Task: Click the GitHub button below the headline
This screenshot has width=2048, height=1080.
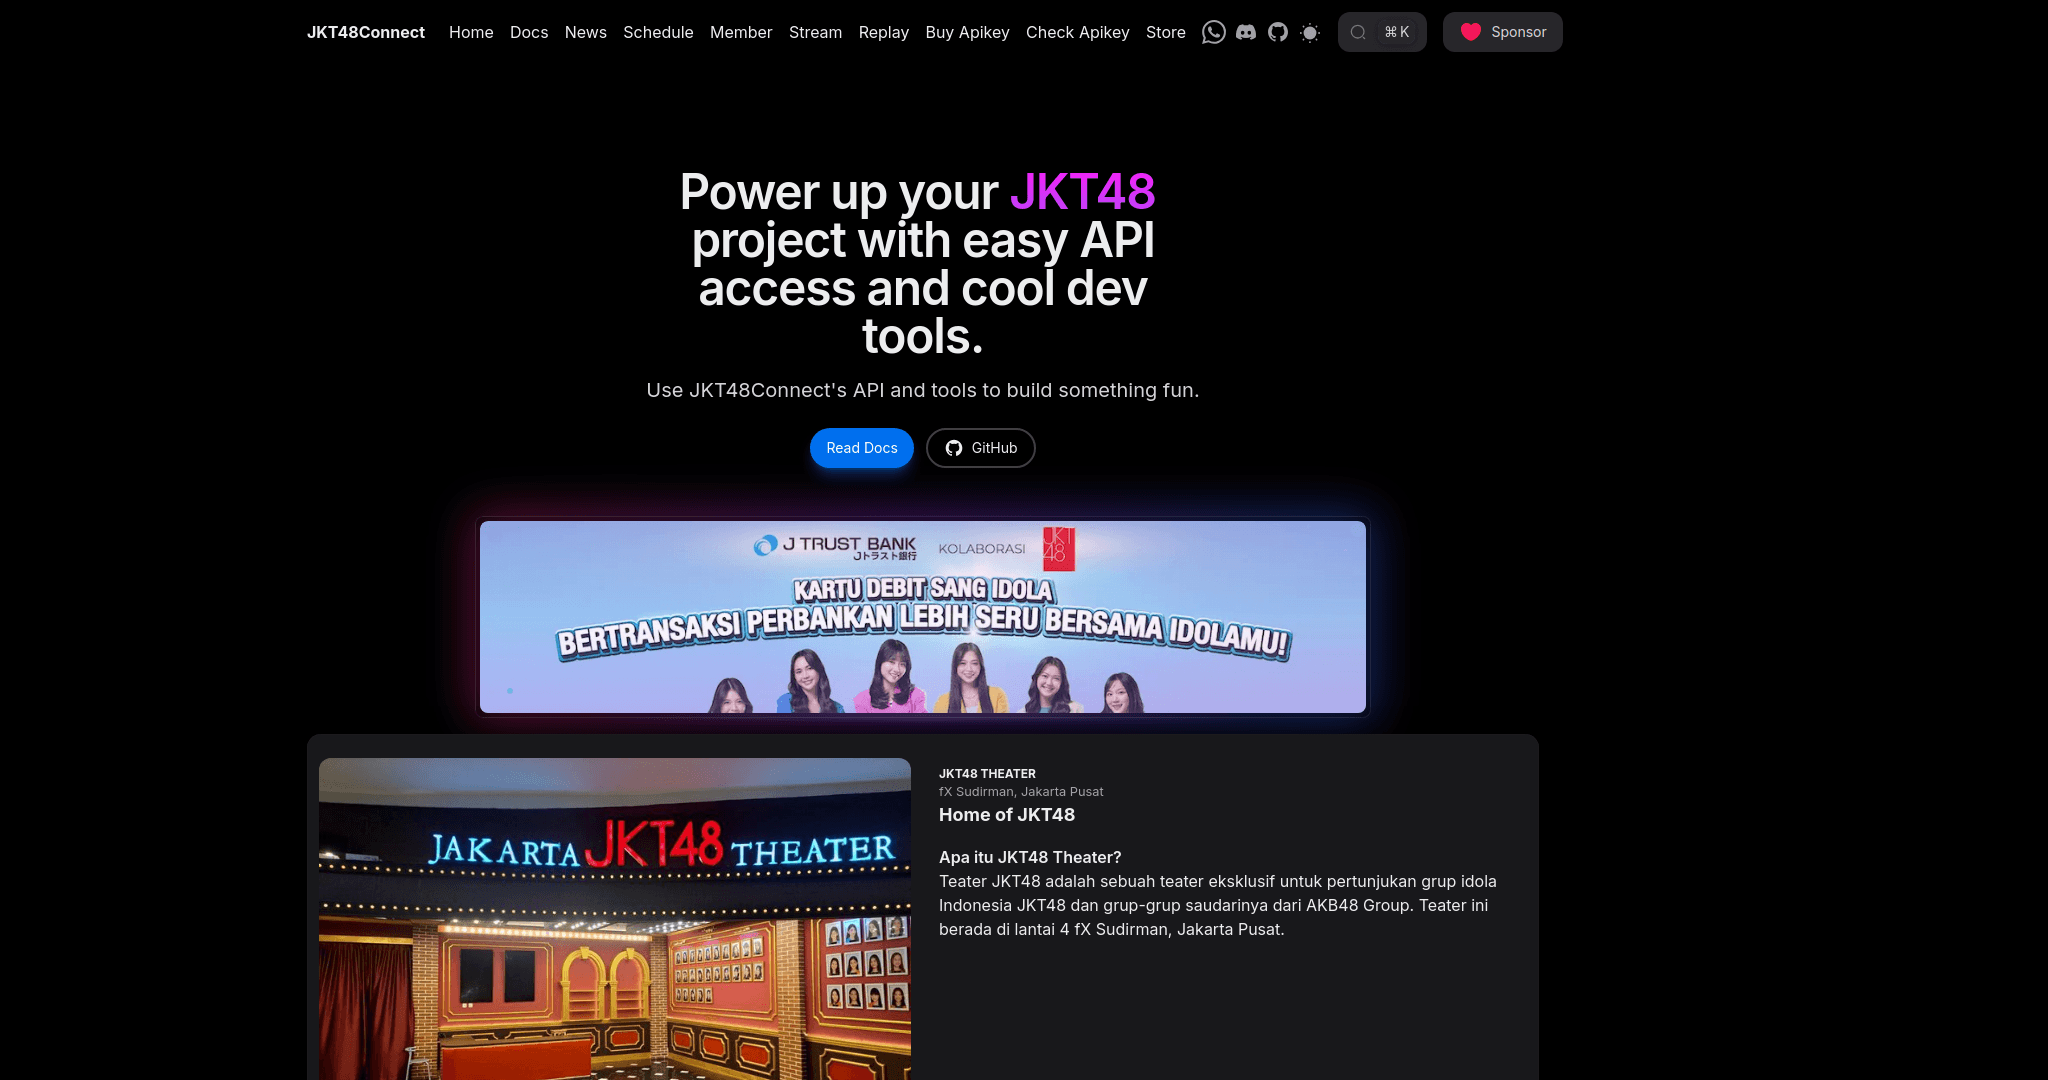Action: (x=980, y=448)
